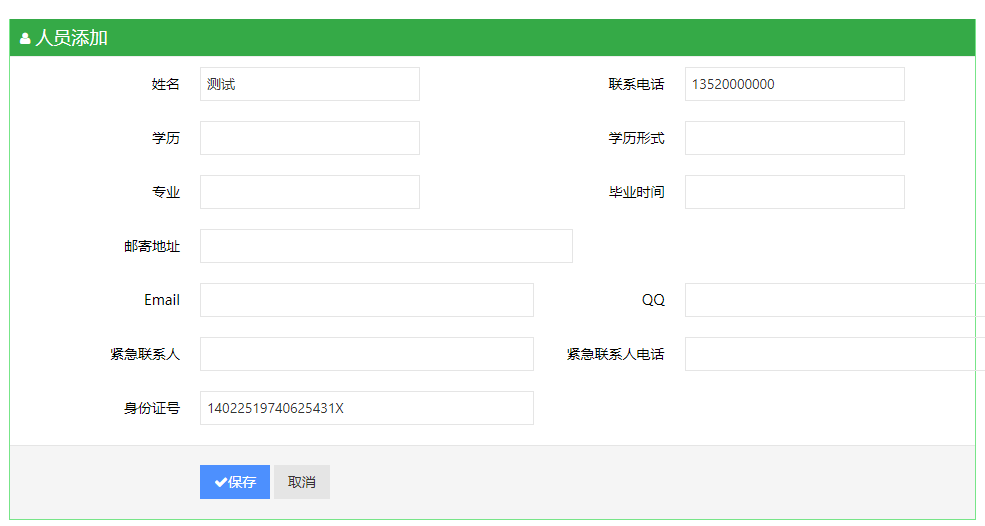Select the 紧急联系人电话 input field

click(835, 354)
